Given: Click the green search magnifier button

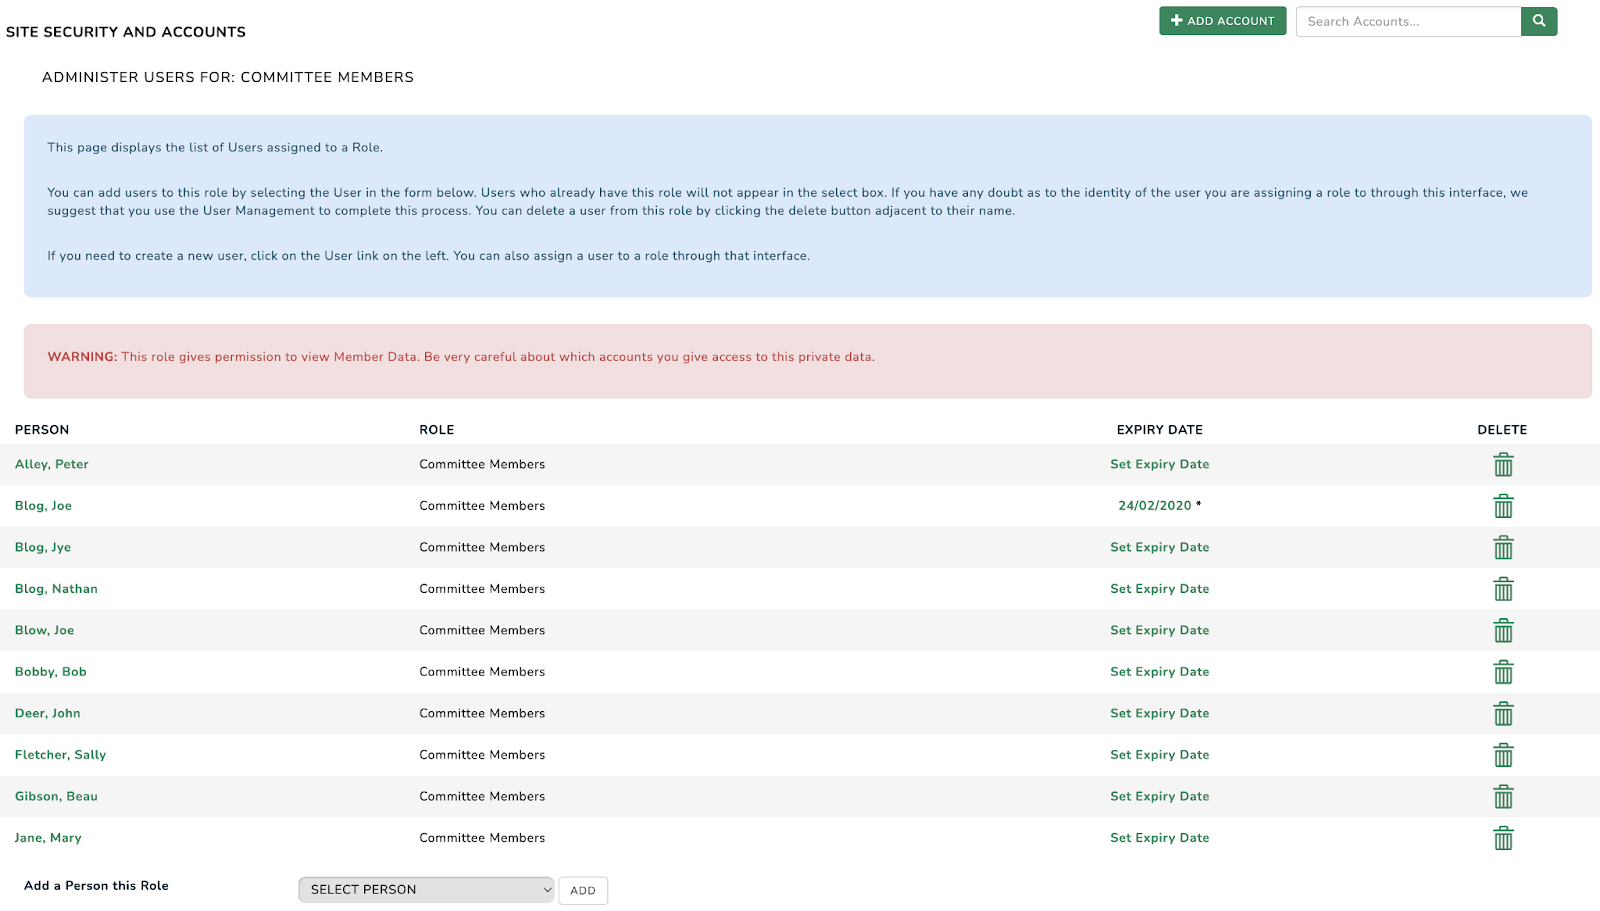Looking at the screenshot, I should tap(1538, 21).
